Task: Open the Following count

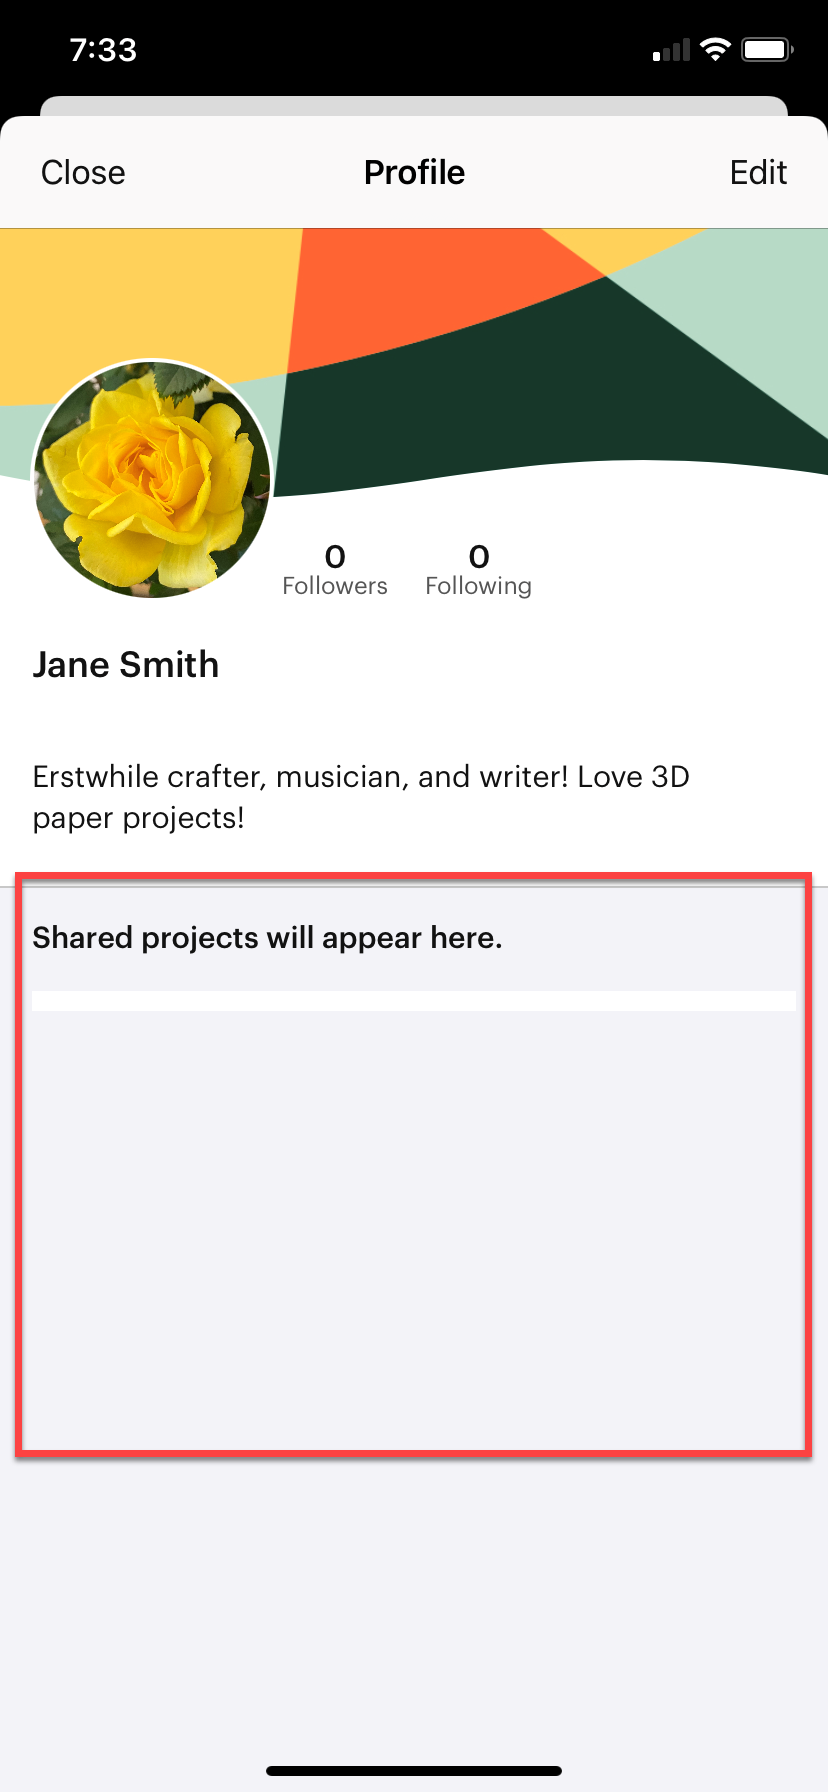Action: coord(478,570)
